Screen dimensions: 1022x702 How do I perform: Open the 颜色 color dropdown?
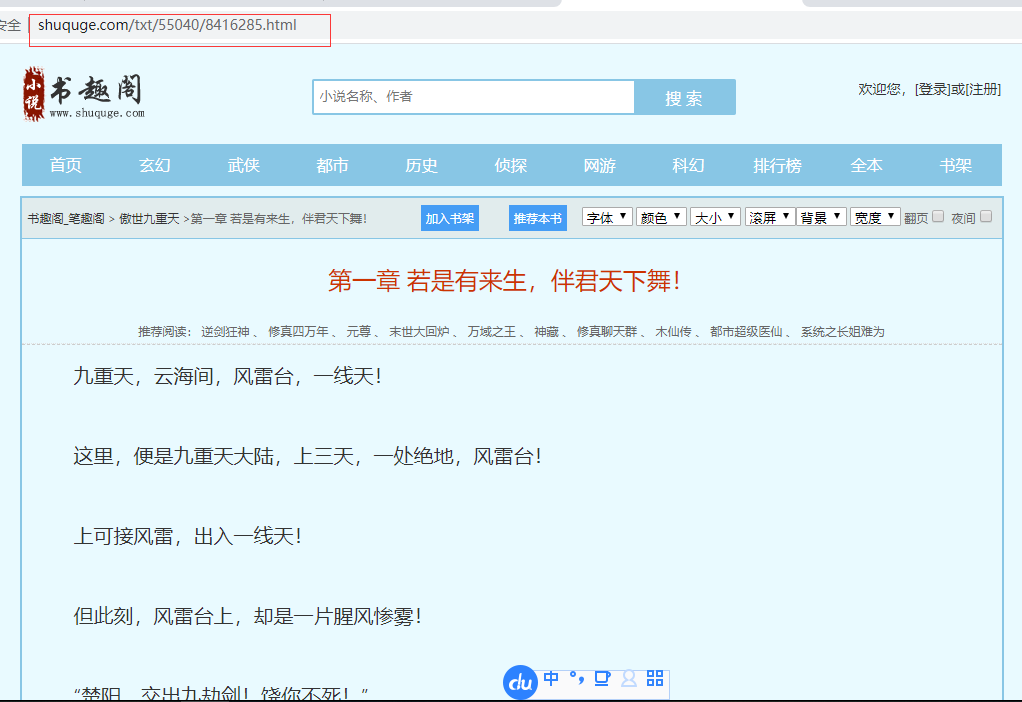(662, 217)
